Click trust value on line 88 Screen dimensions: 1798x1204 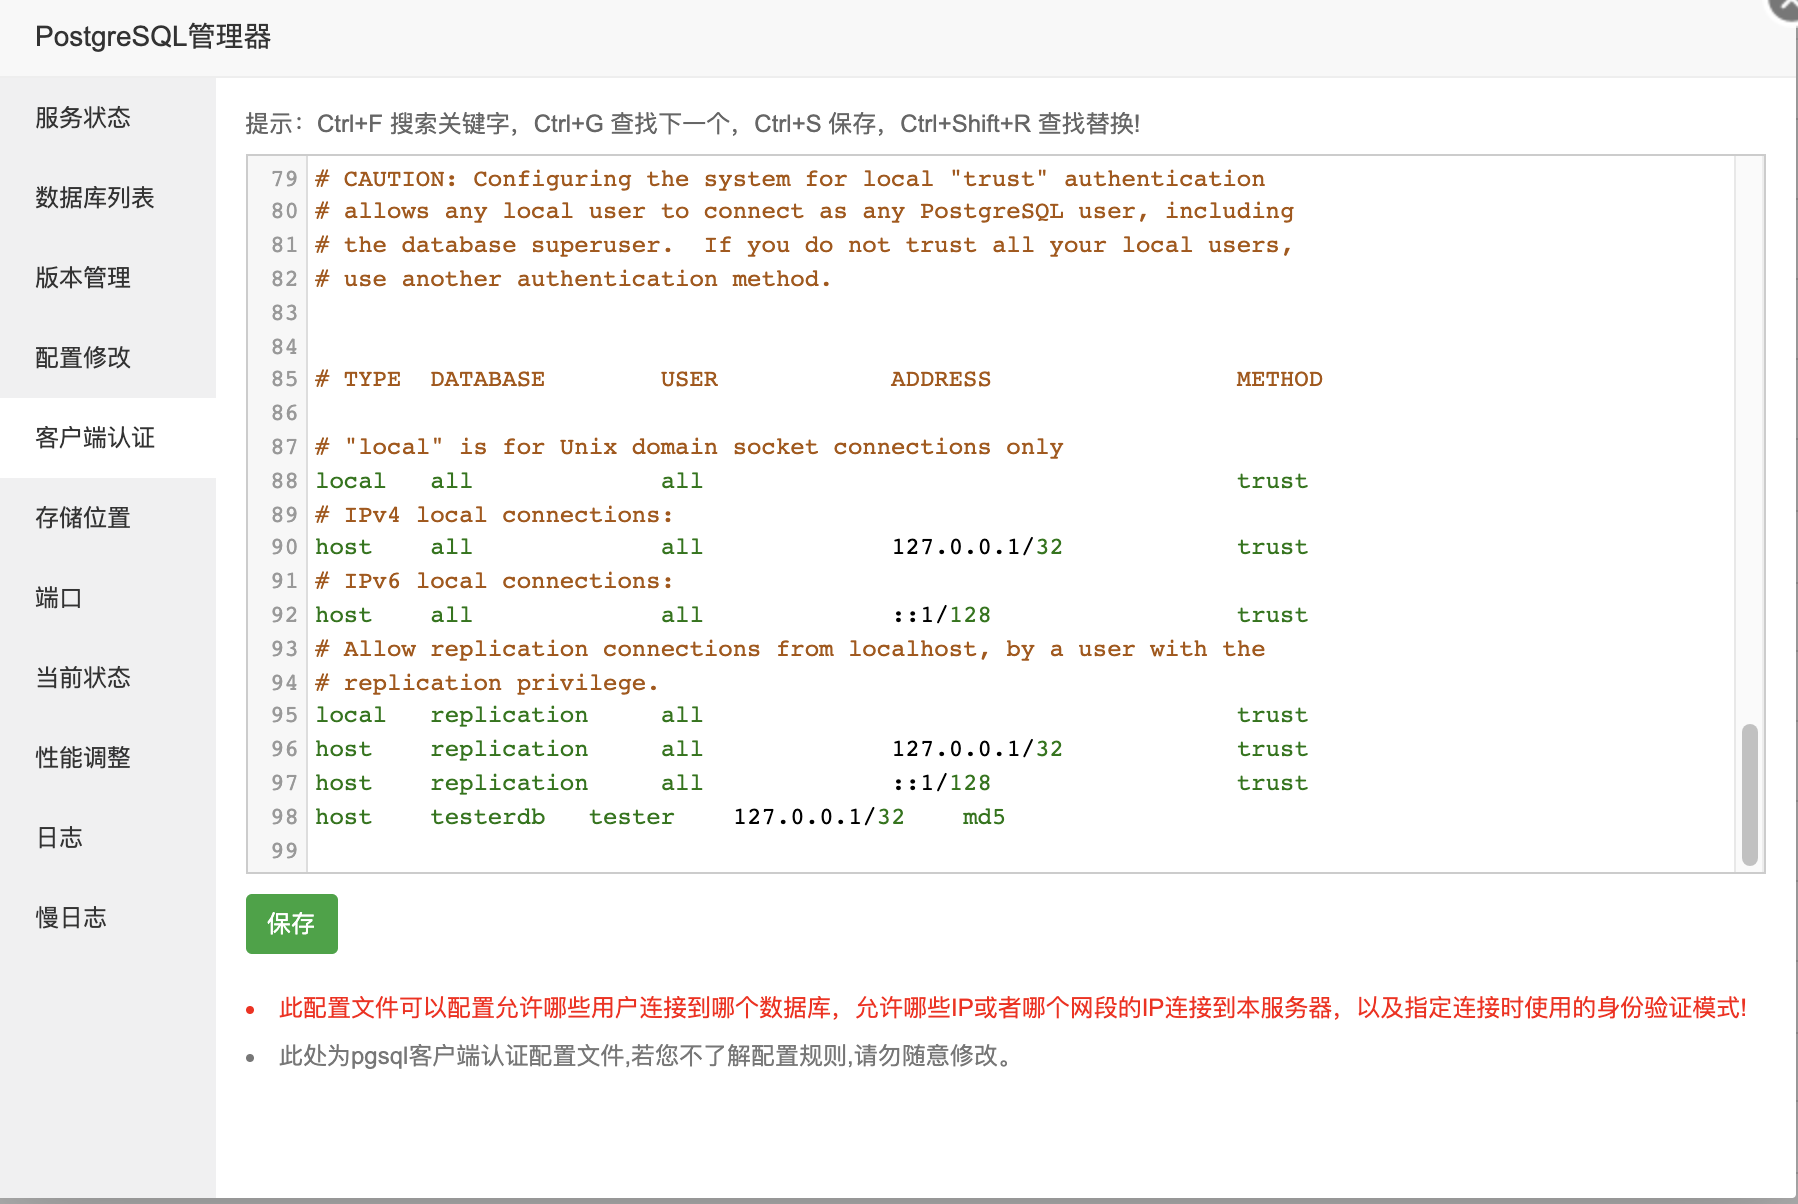[1272, 481]
